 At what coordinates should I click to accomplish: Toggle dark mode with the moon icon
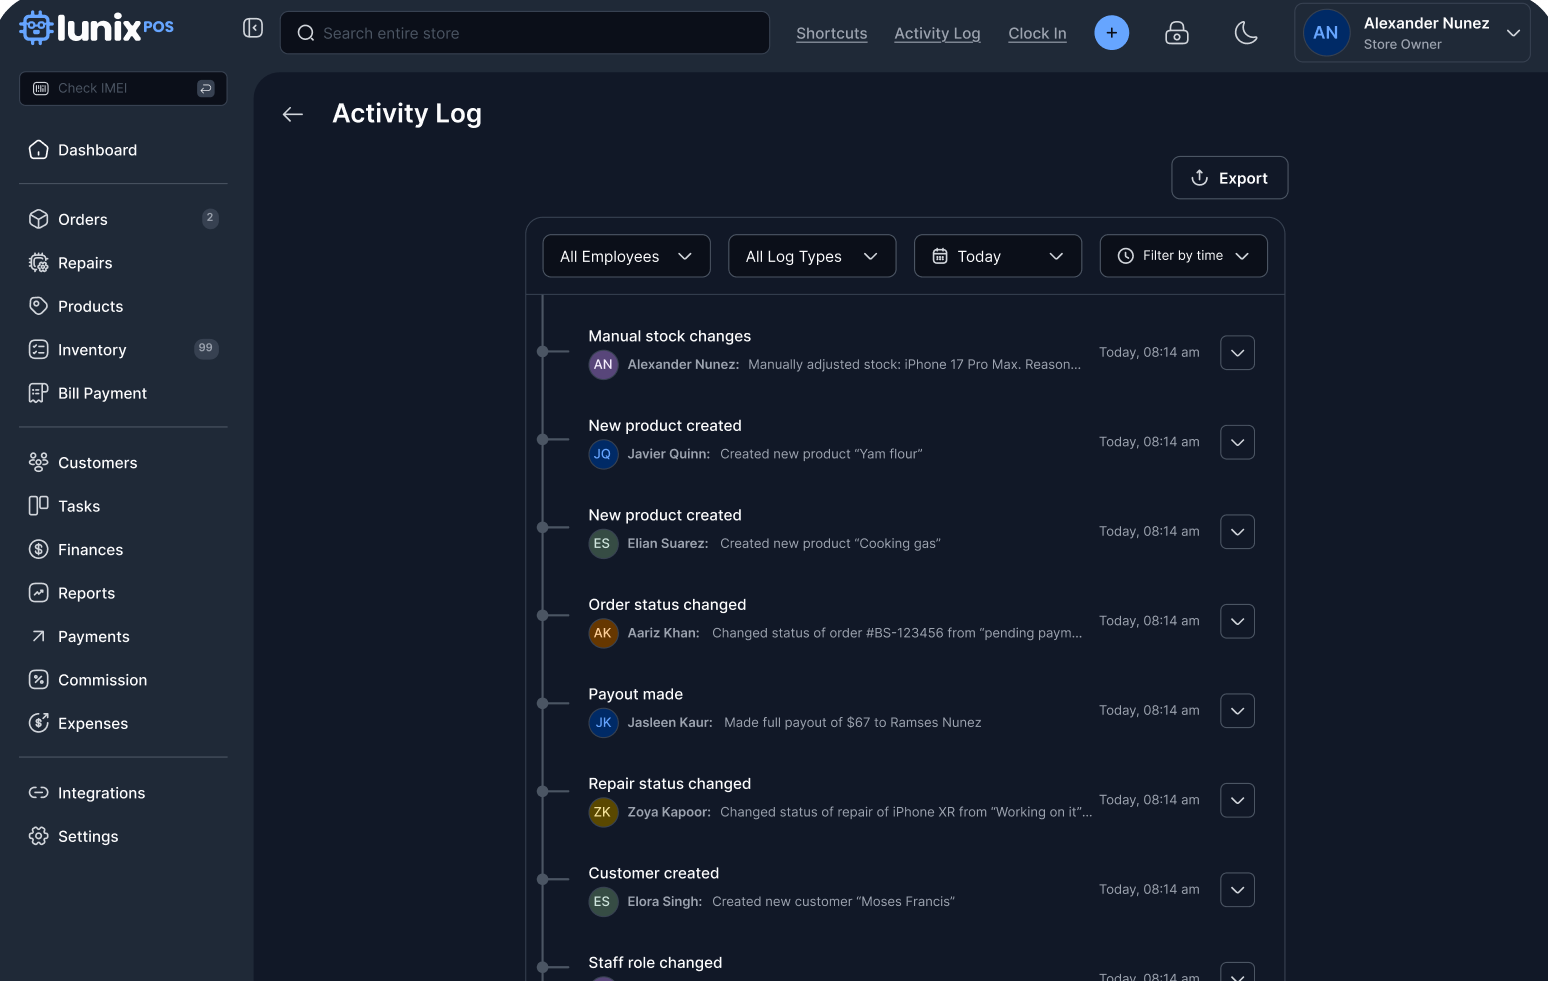[x=1246, y=33]
